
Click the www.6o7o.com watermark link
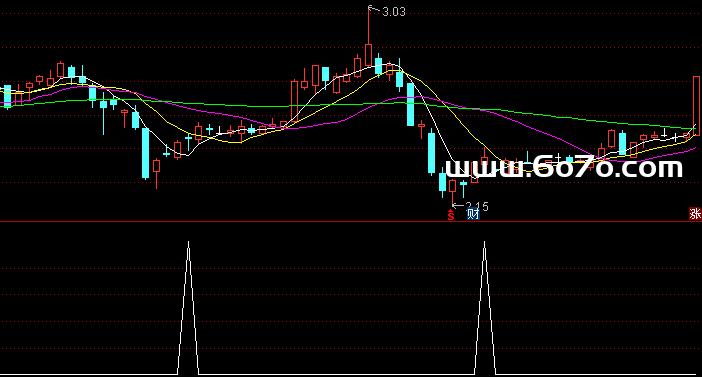coord(564,167)
